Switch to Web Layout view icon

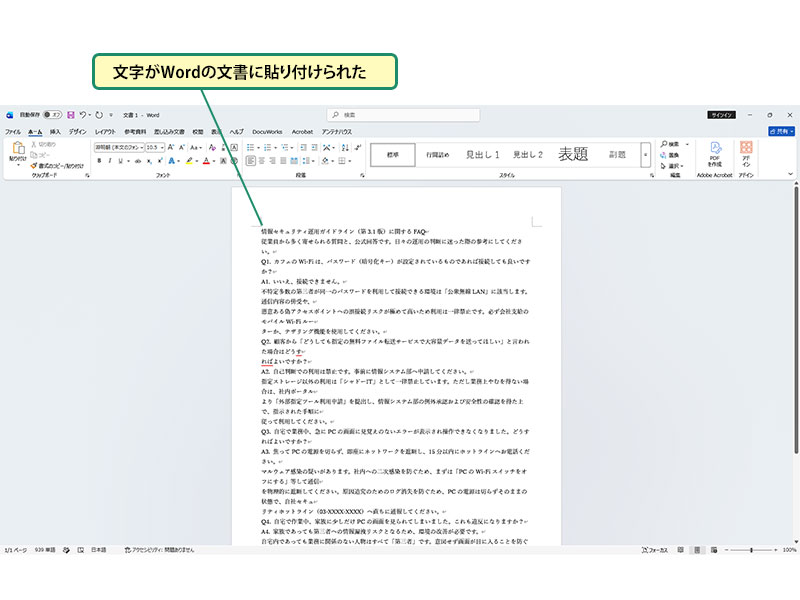tap(714, 550)
